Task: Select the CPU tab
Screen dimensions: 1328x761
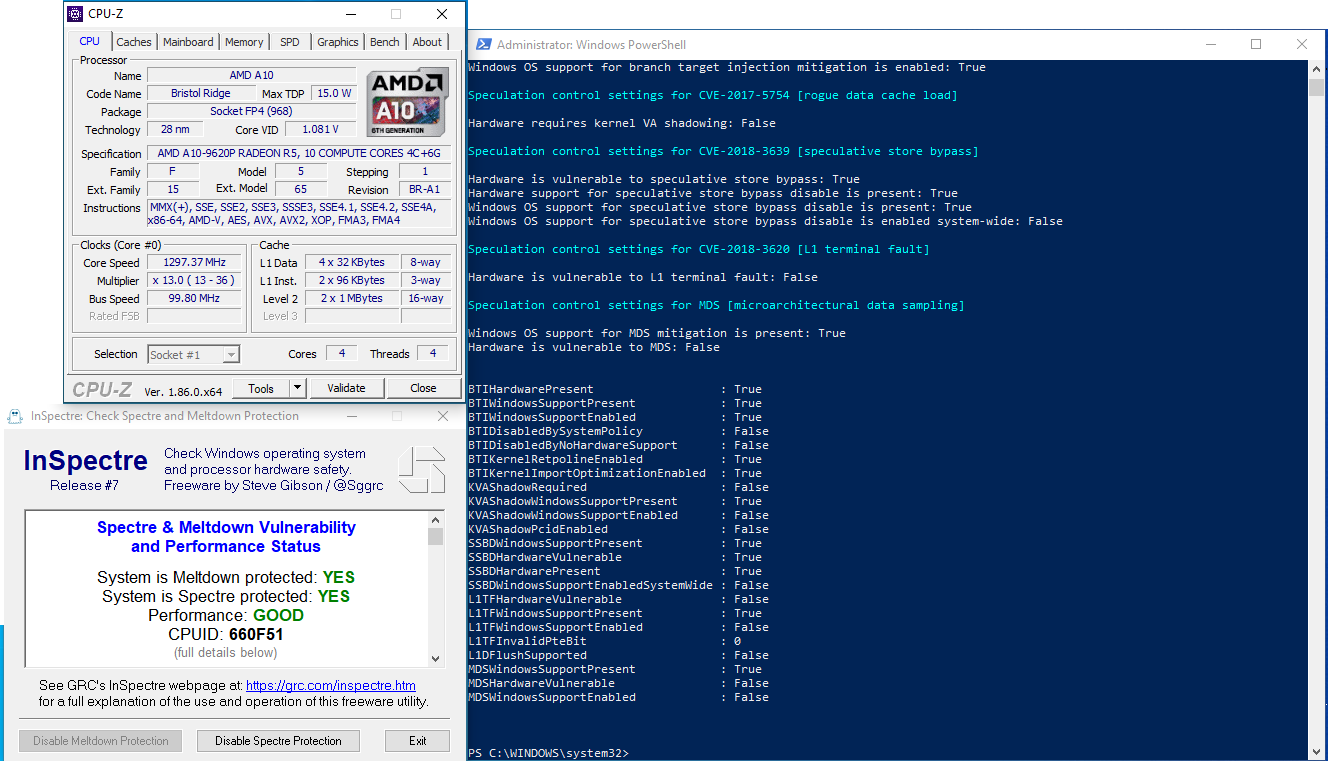Action: [x=90, y=41]
